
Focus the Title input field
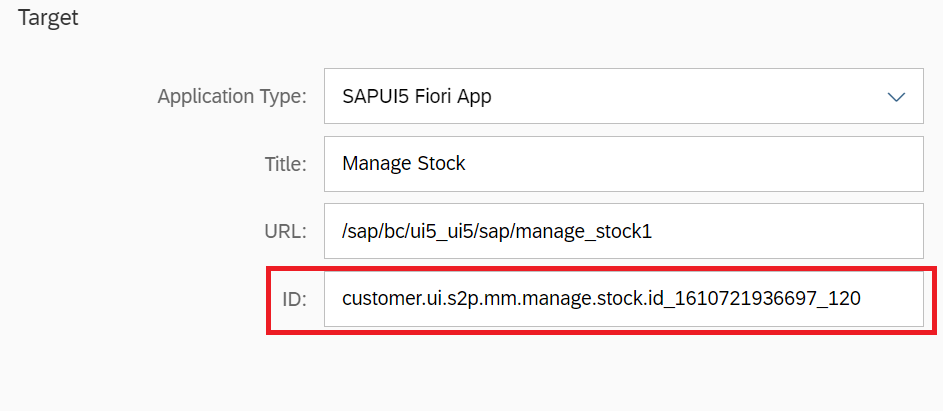622,163
